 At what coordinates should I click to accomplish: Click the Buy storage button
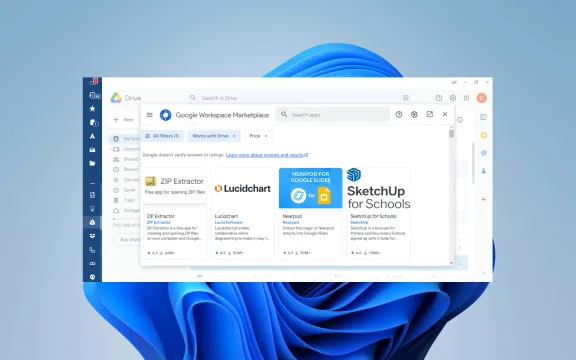click(127, 240)
